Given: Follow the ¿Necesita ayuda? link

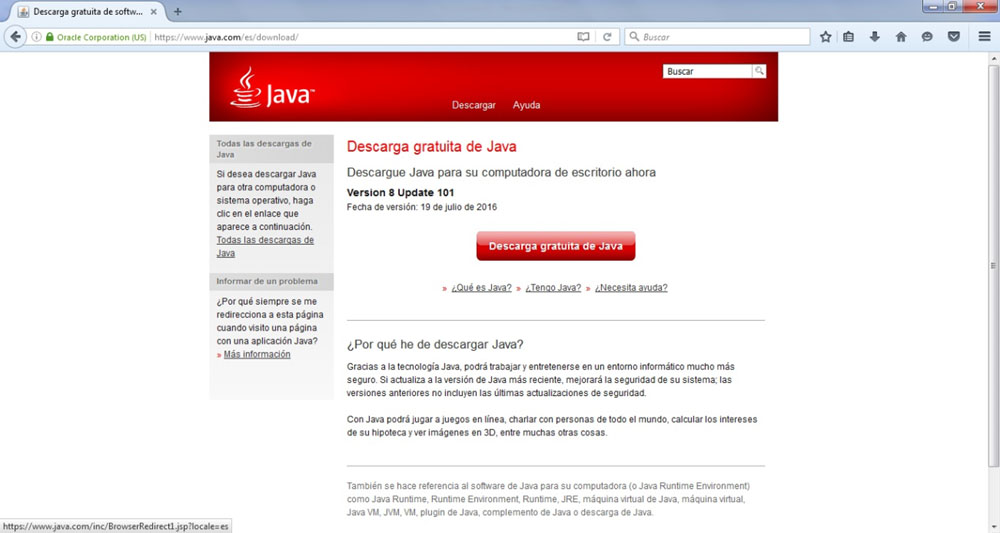Looking at the screenshot, I should coord(631,288).
